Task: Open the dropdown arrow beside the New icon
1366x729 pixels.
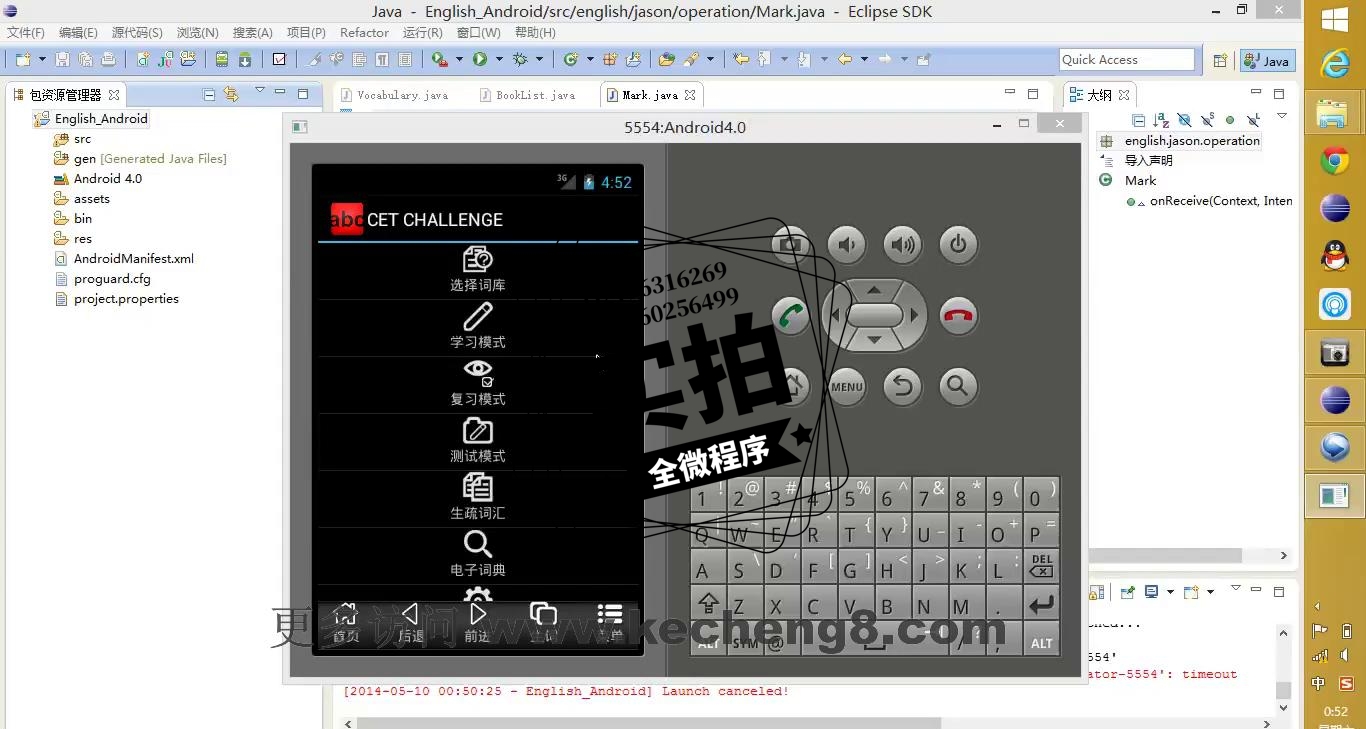Action: pyautogui.click(x=42, y=59)
